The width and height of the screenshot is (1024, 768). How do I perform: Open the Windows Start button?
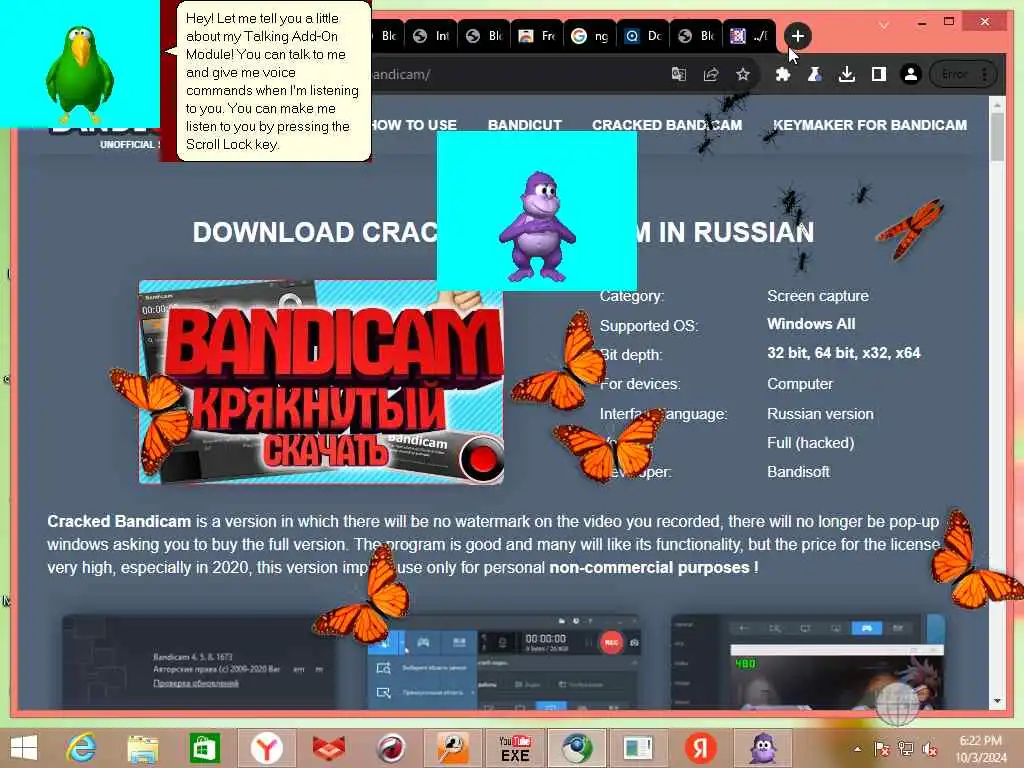(x=24, y=748)
